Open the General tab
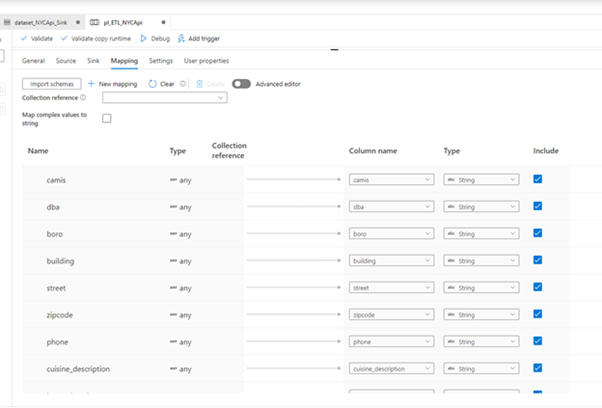 [33, 61]
